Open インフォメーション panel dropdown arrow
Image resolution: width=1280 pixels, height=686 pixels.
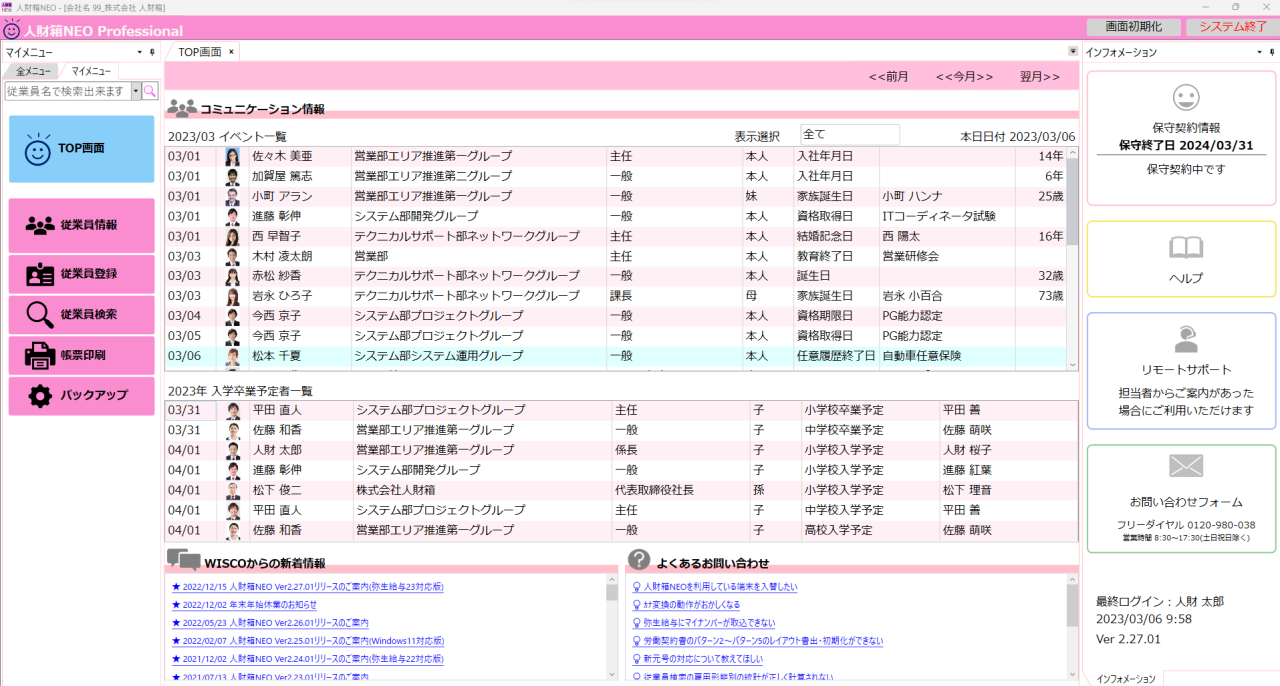(x=1259, y=52)
